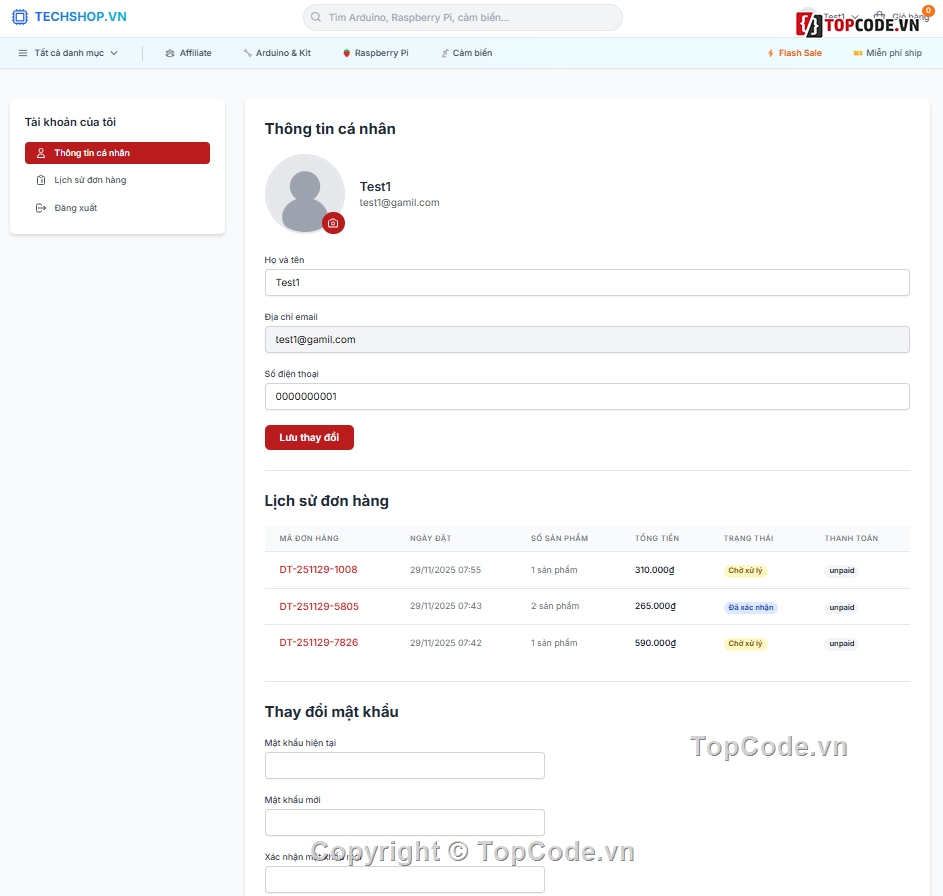Switch to Lịch sử đơn hàng in sidebar
The width and height of the screenshot is (943, 896).
tap(88, 179)
